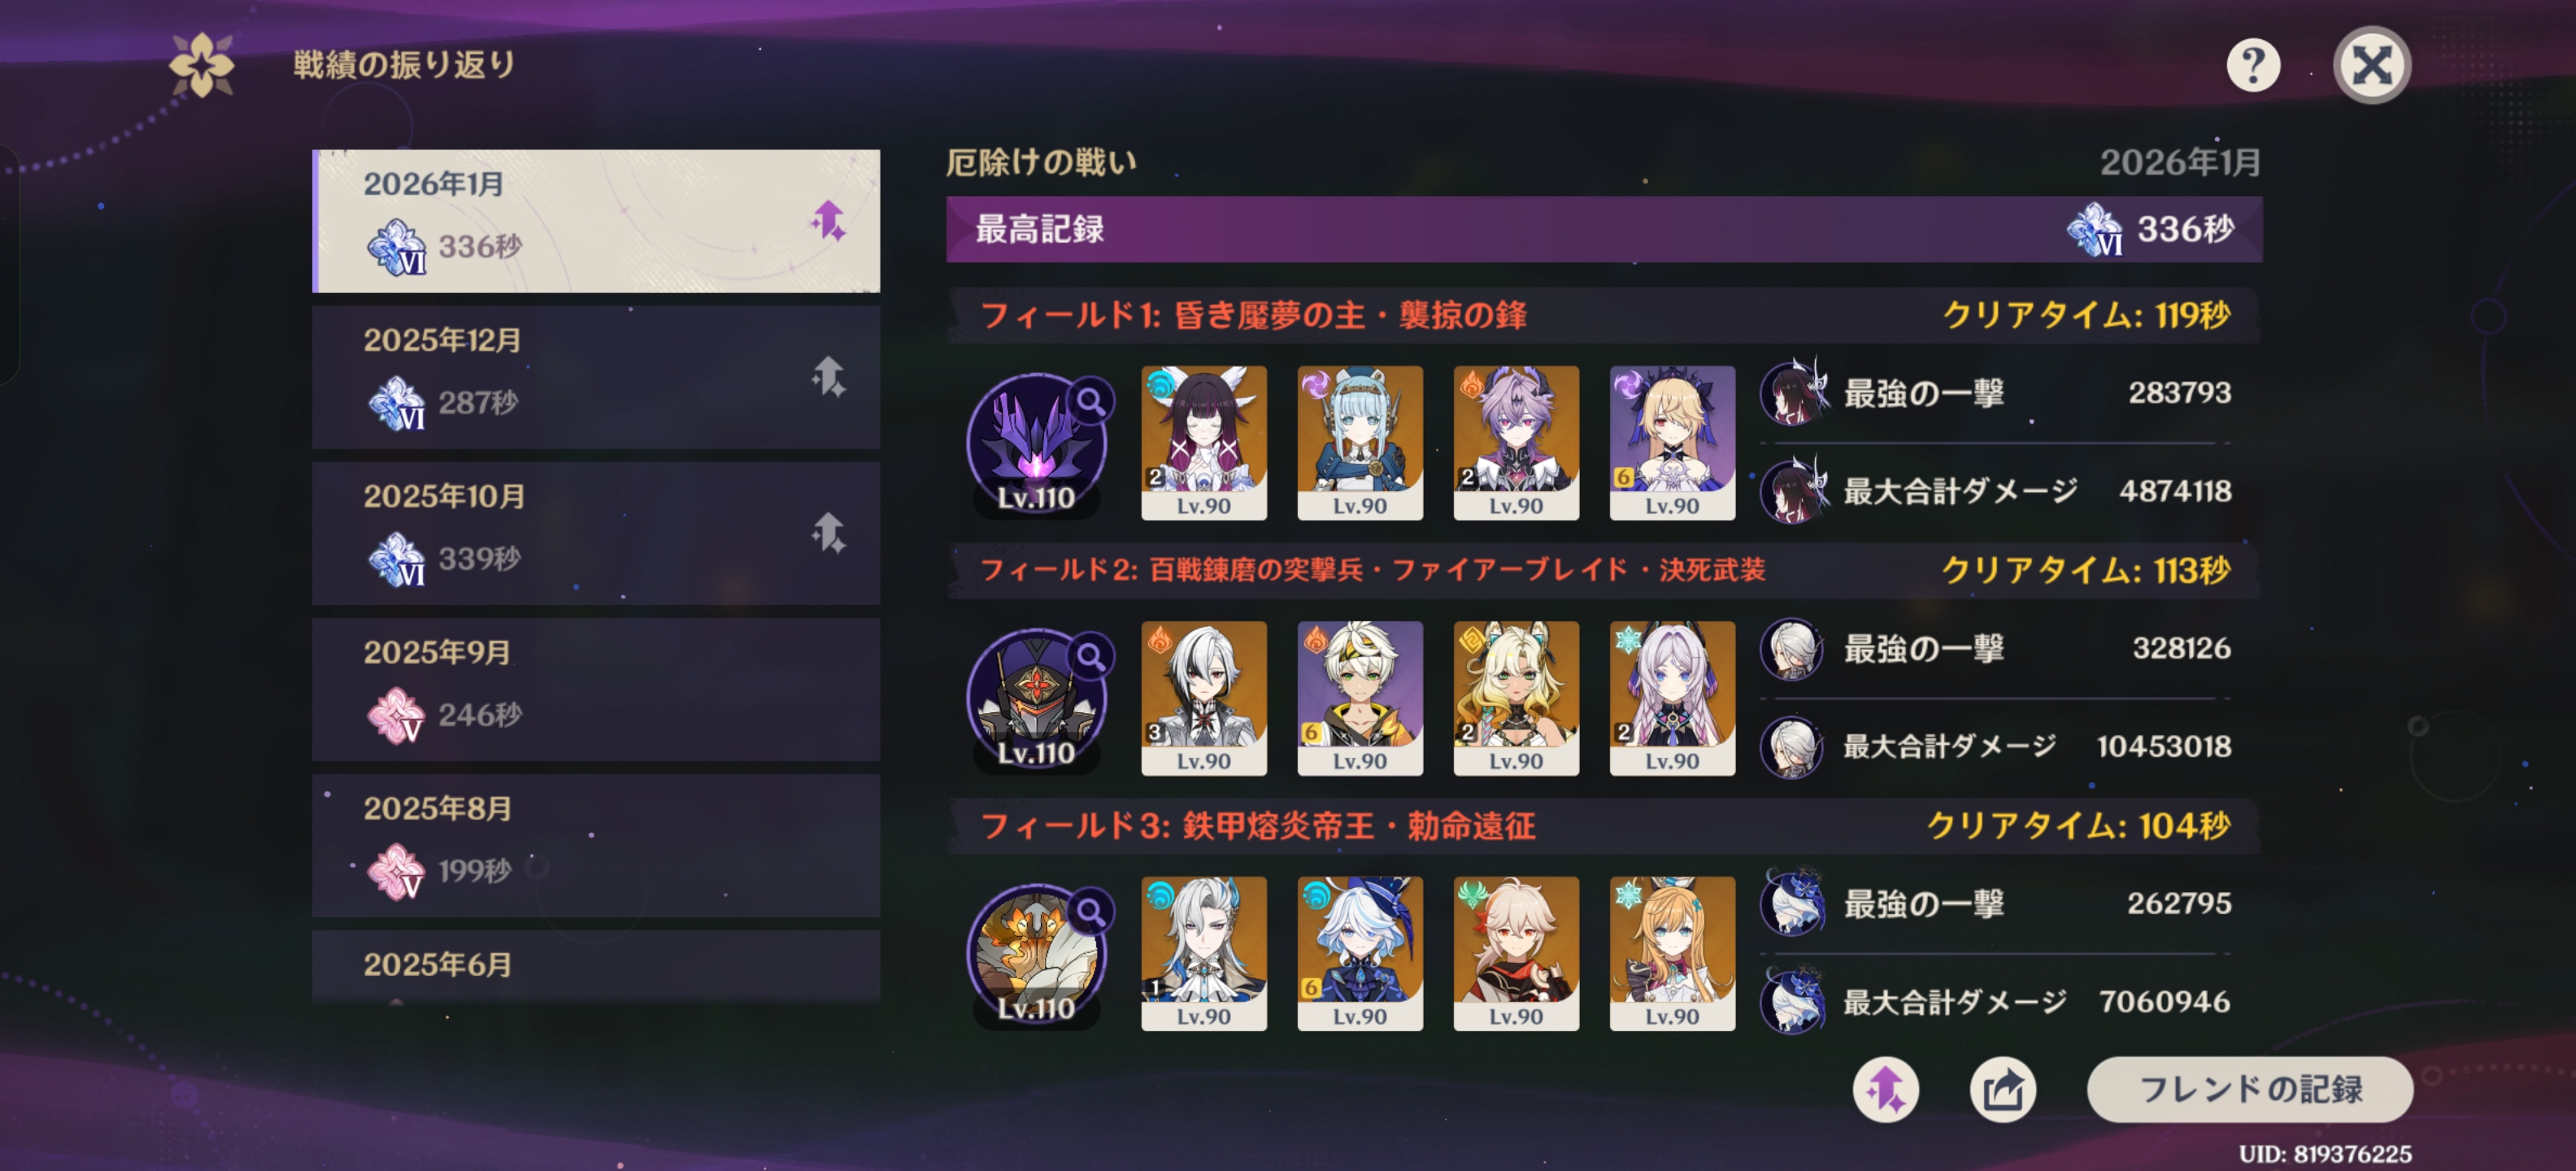The width and height of the screenshot is (2576, 1171).
Task: Select the 2025年6月 record entry
Action: (x=596, y=966)
